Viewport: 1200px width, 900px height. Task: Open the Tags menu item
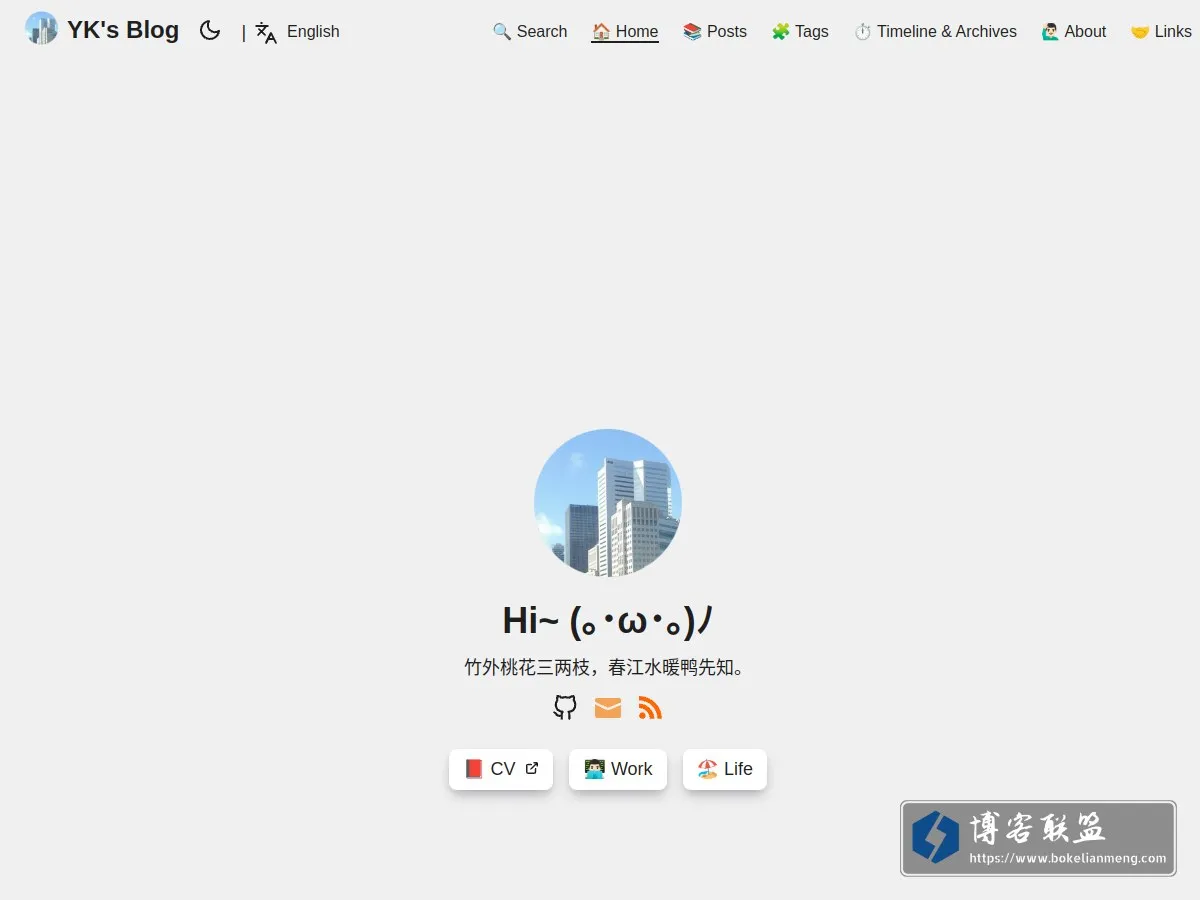[800, 31]
